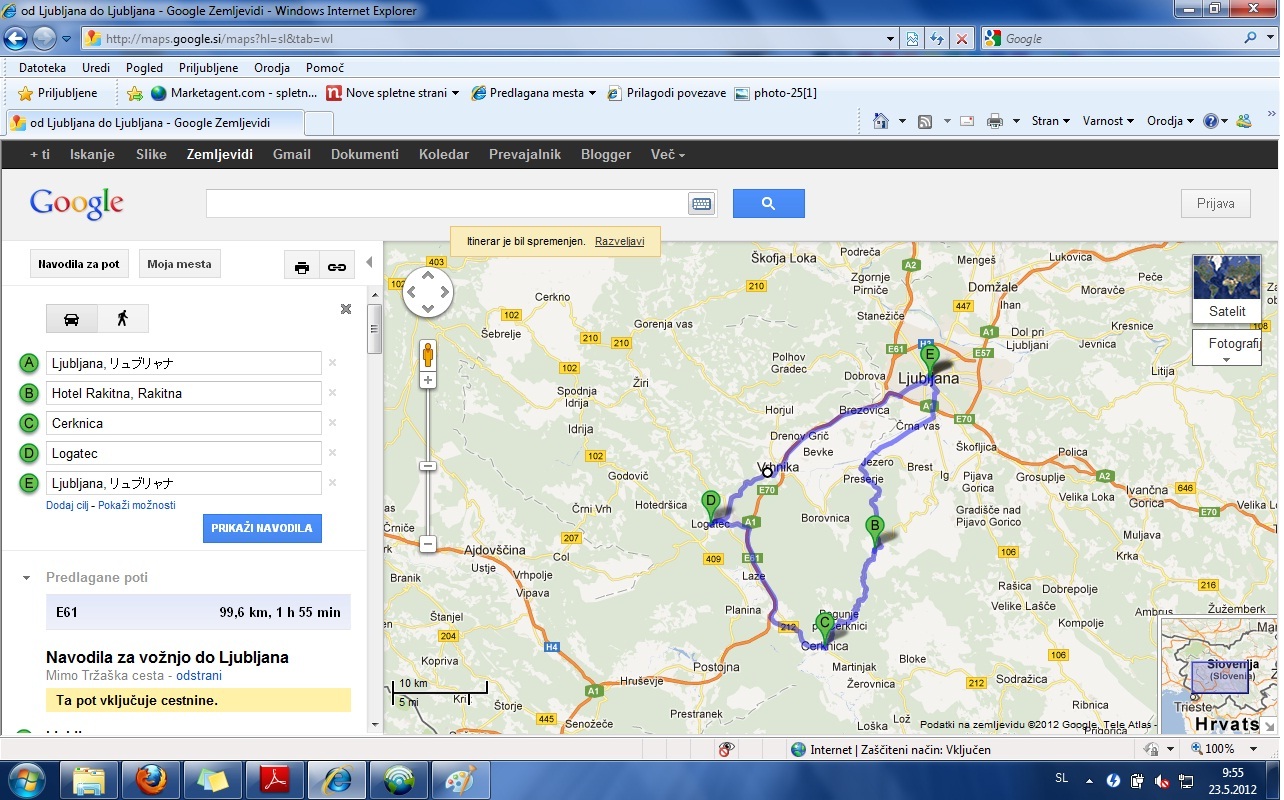Expand Nove spletne strani dropdown
1284x800 pixels.
pos(455,93)
